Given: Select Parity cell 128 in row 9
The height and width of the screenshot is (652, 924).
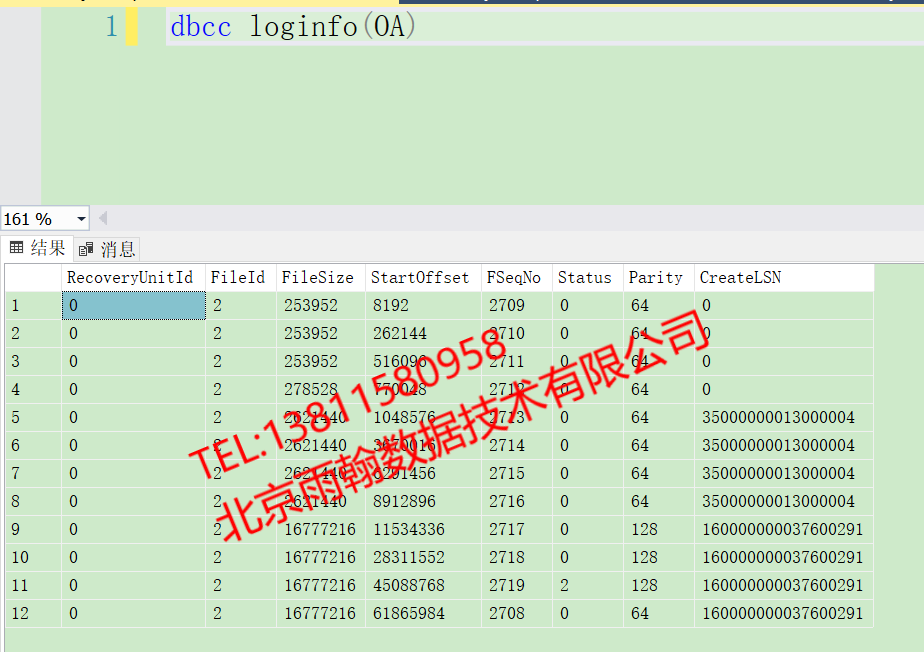Looking at the screenshot, I should click(x=658, y=529).
